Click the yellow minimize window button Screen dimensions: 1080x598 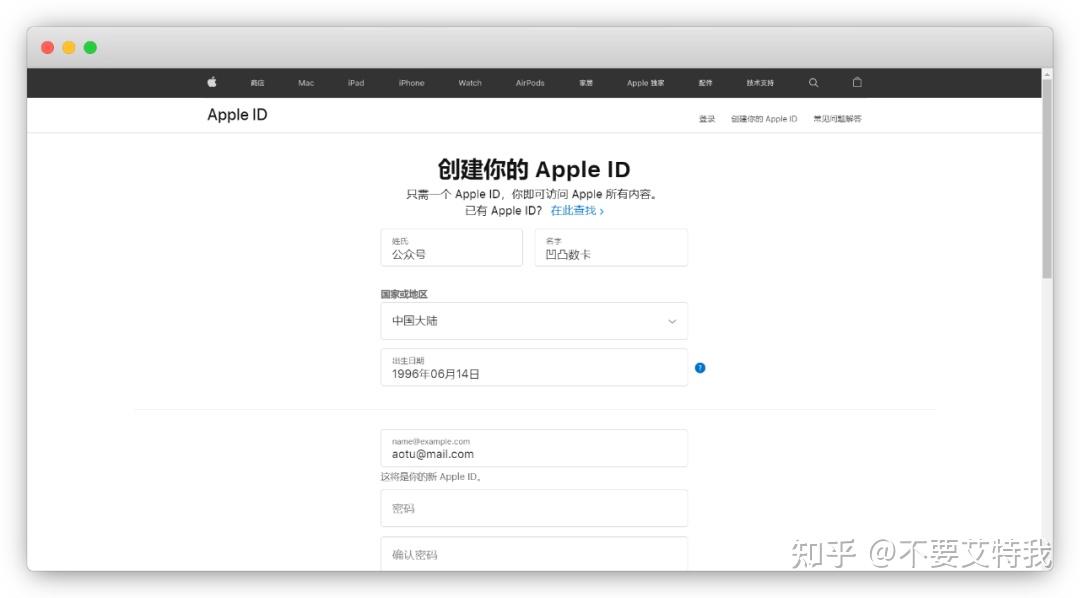(69, 48)
